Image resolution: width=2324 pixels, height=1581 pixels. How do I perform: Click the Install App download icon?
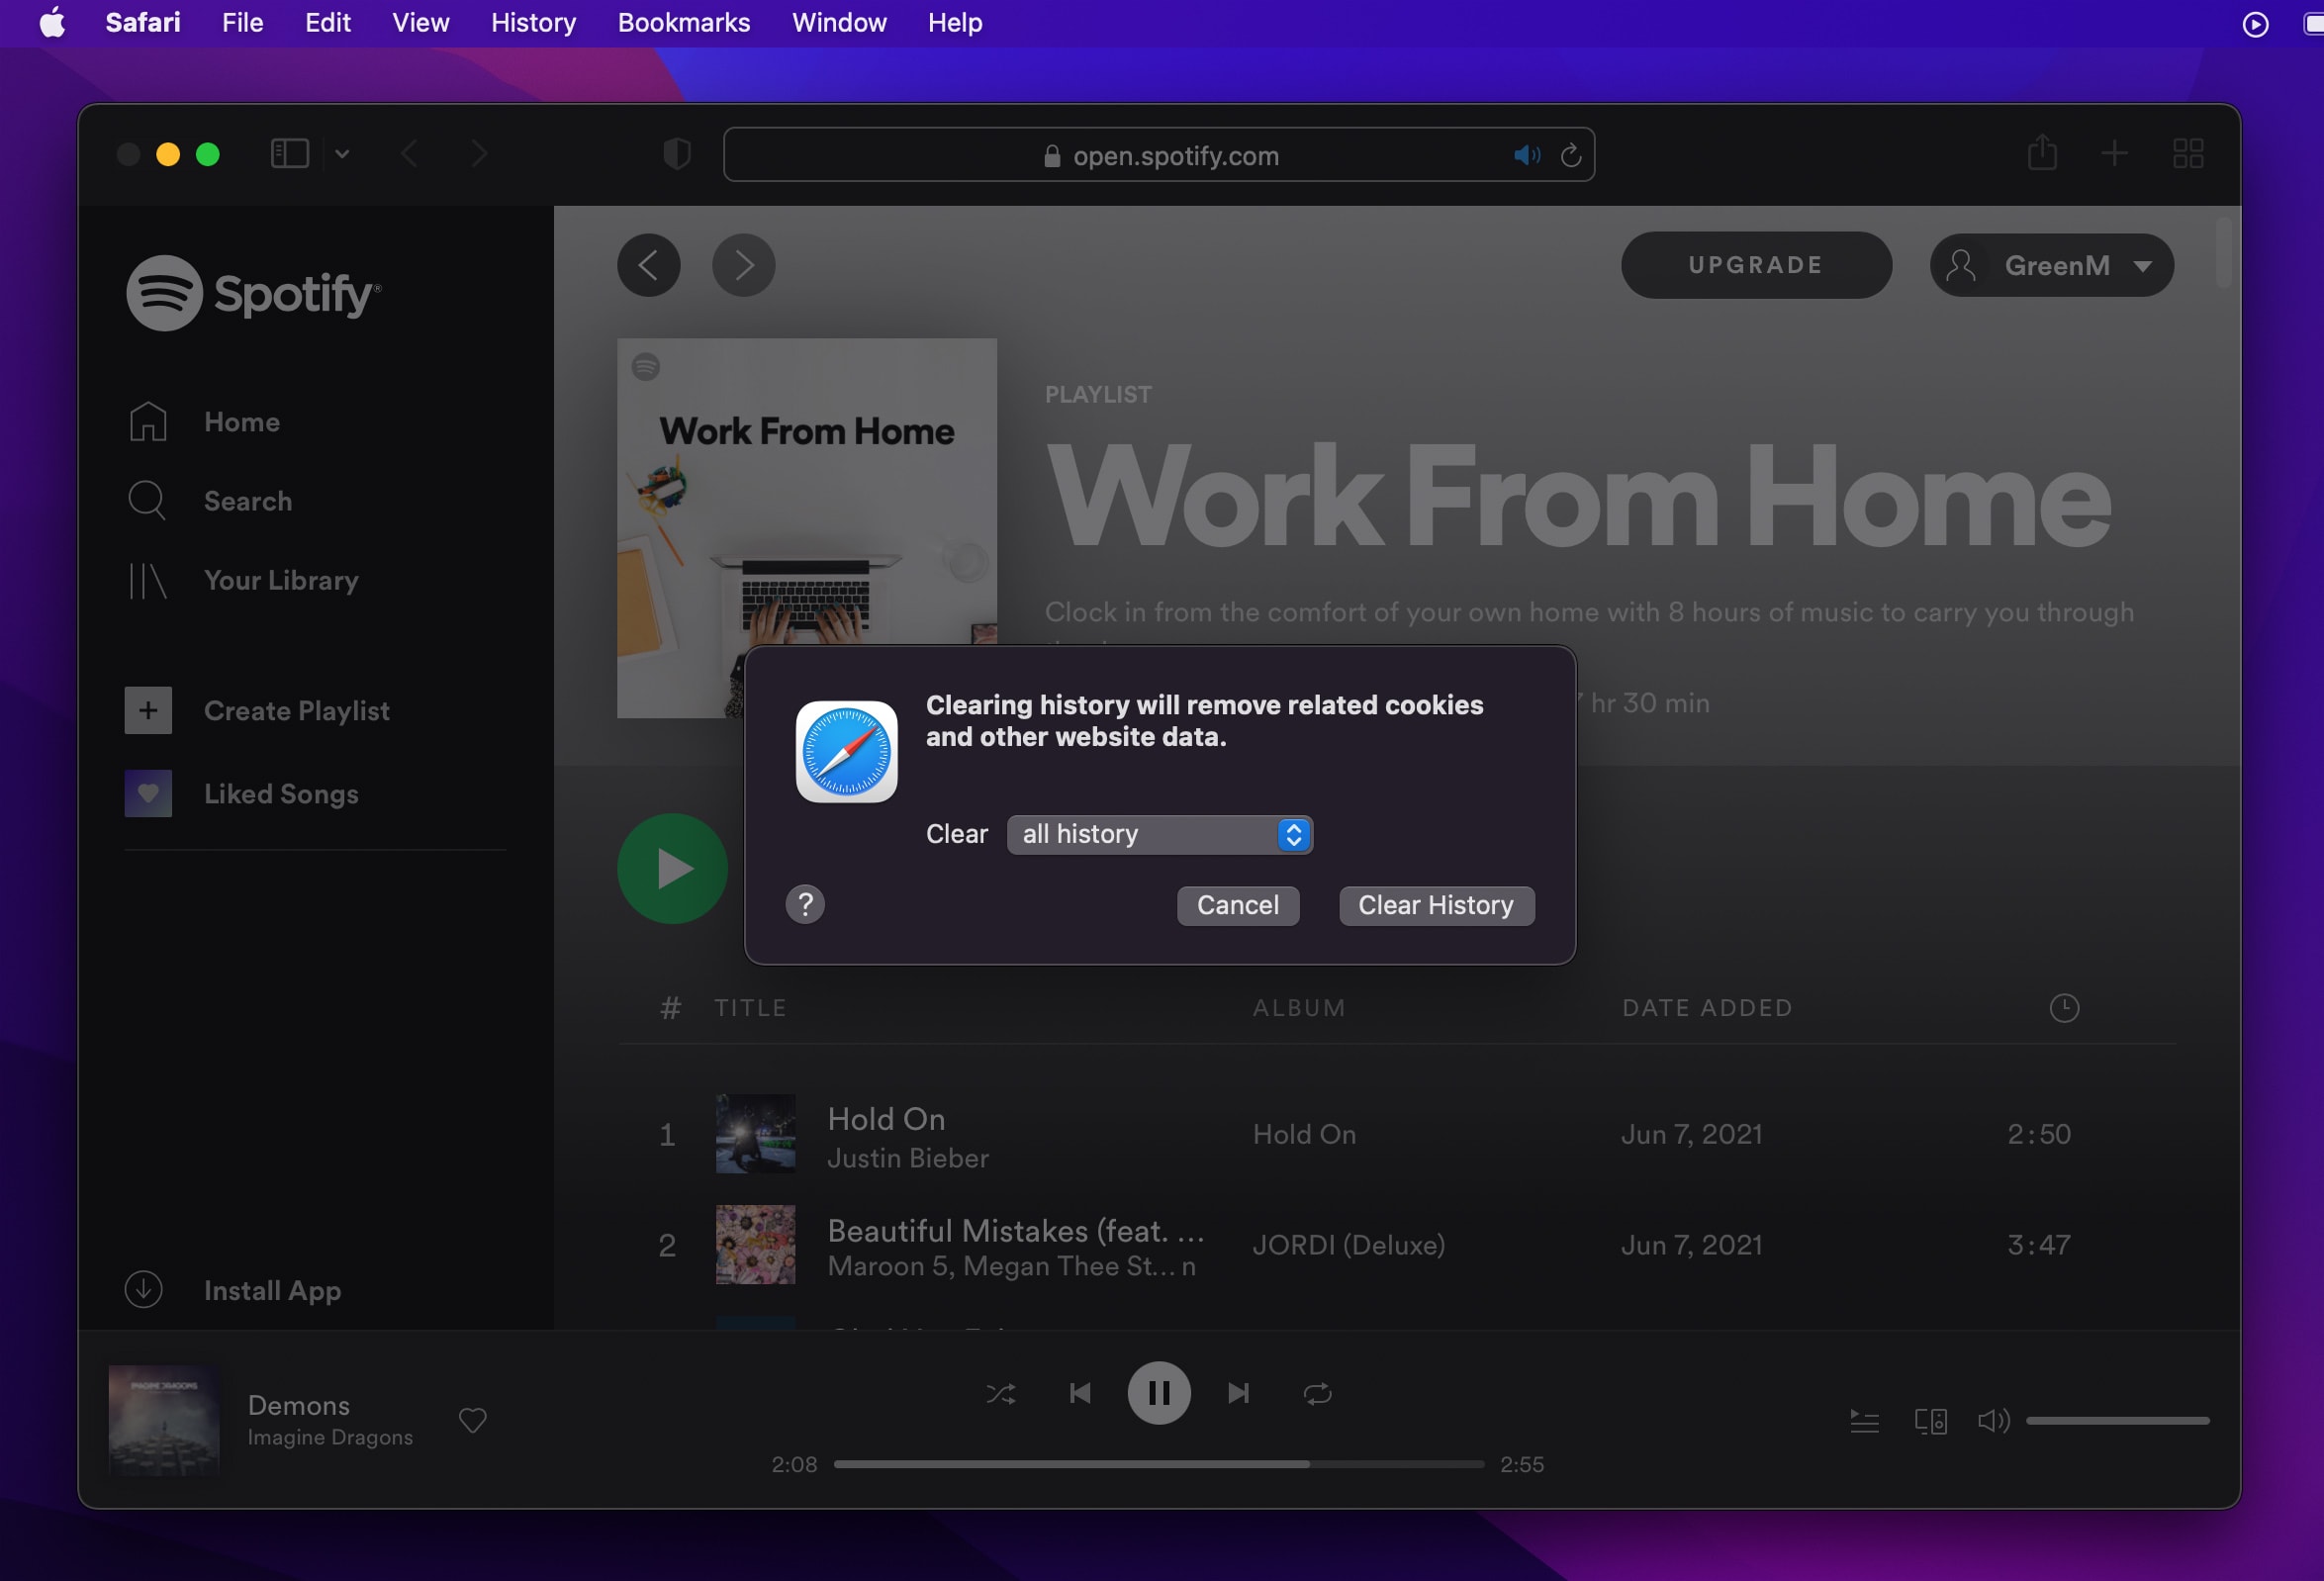[143, 1289]
